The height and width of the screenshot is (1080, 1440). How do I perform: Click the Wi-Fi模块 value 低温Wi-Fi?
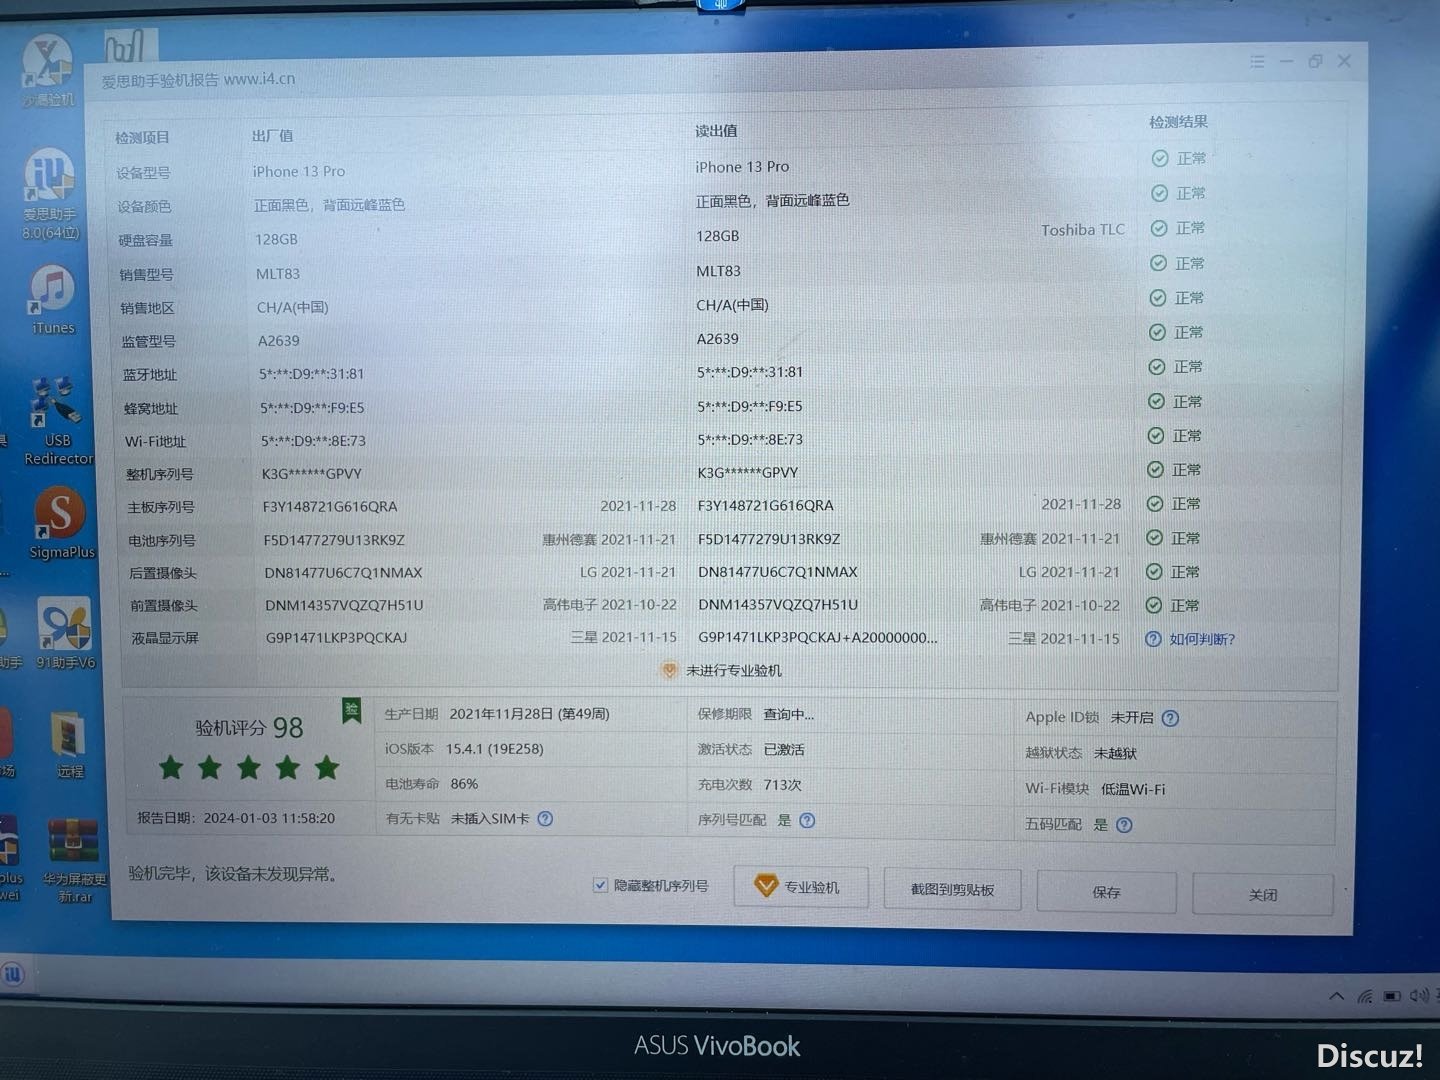click(x=1133, y=789)
